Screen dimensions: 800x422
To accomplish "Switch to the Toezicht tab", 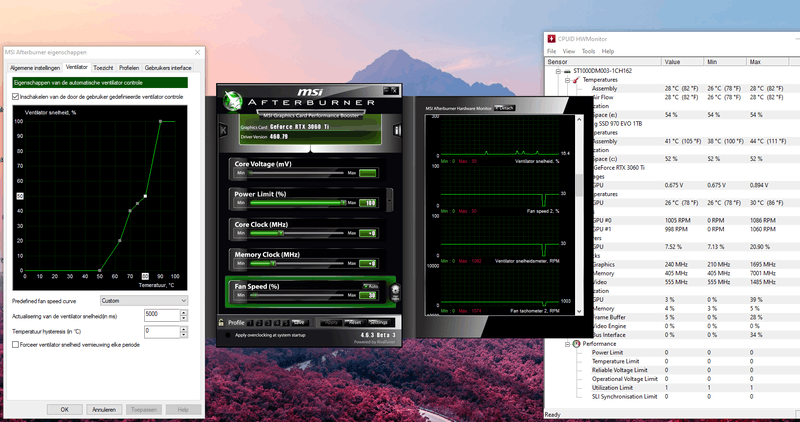I will point(103,68).
